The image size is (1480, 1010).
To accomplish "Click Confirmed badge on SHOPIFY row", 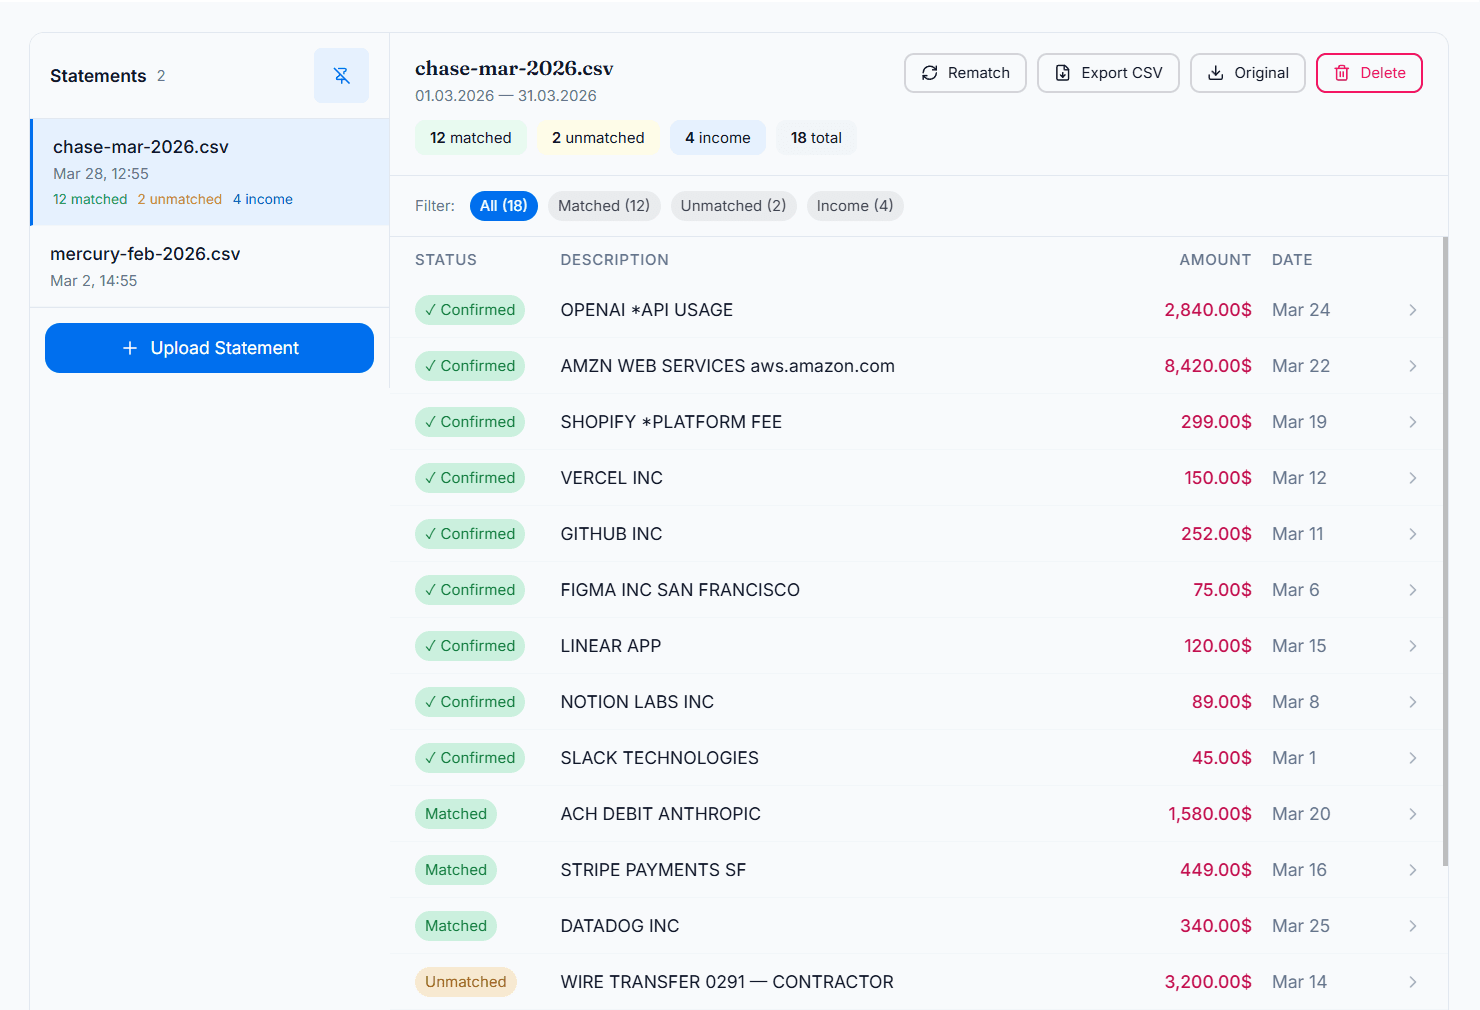I will point(470,422).
